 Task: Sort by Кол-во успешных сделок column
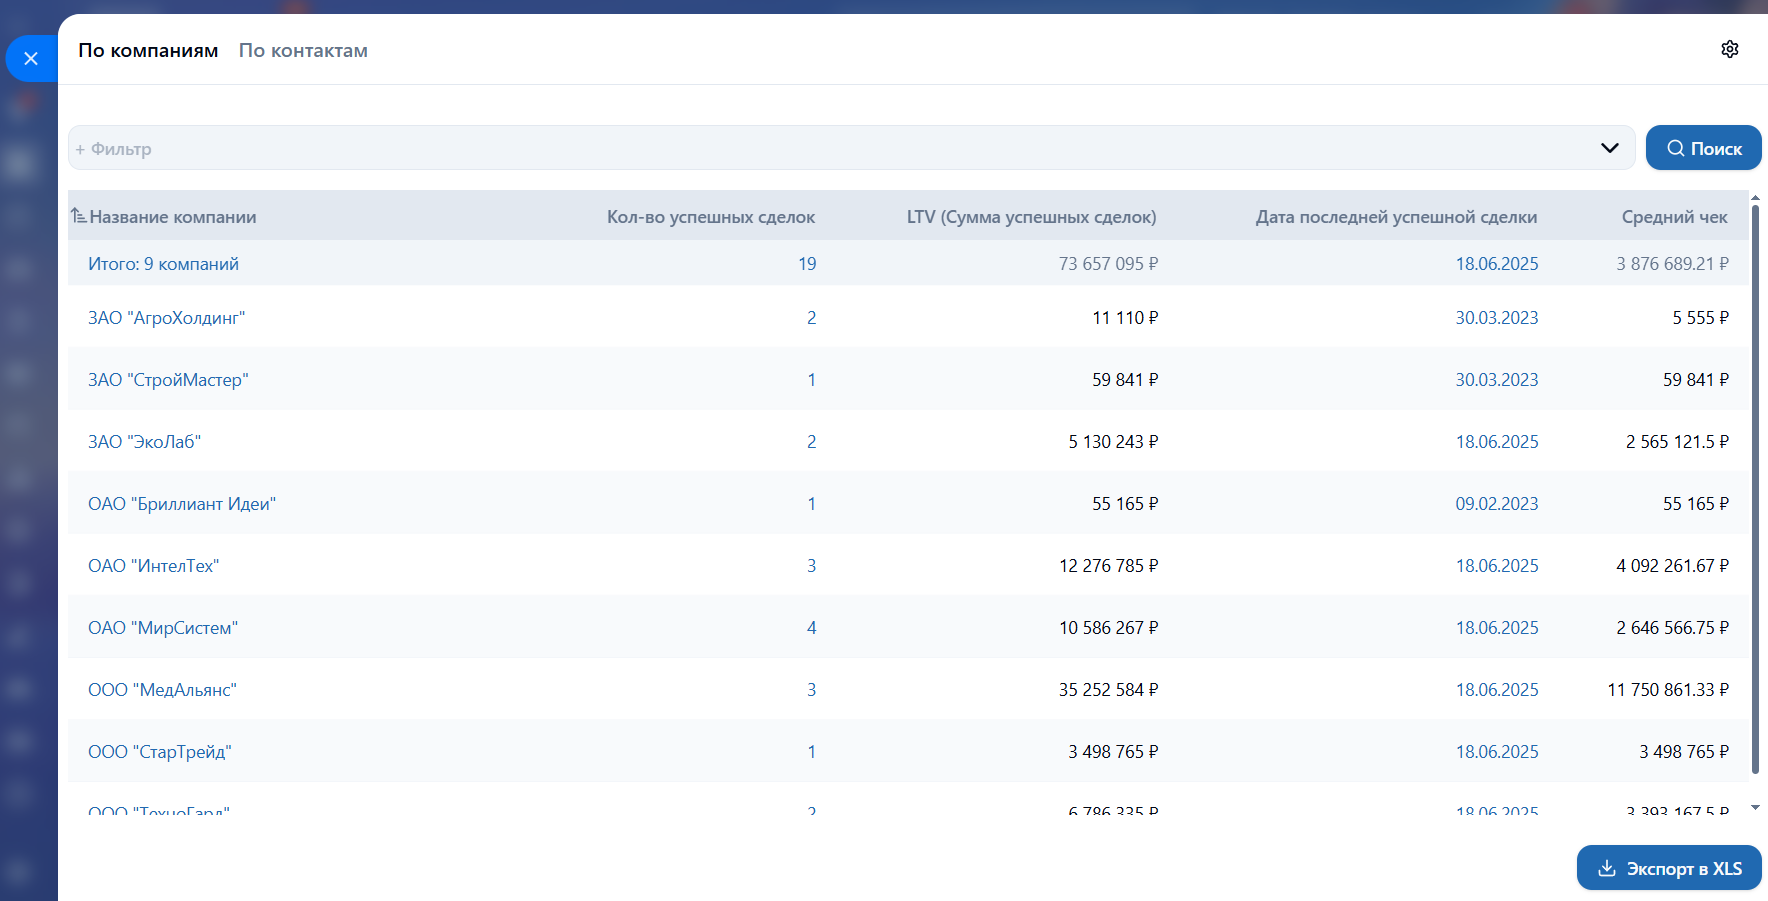pyautogui.click(x=710, y=217)
